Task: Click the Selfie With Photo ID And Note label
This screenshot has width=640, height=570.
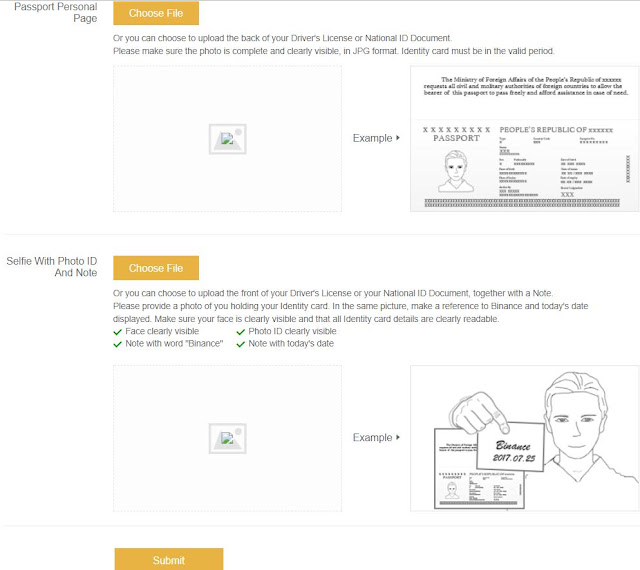Action: 52,267
